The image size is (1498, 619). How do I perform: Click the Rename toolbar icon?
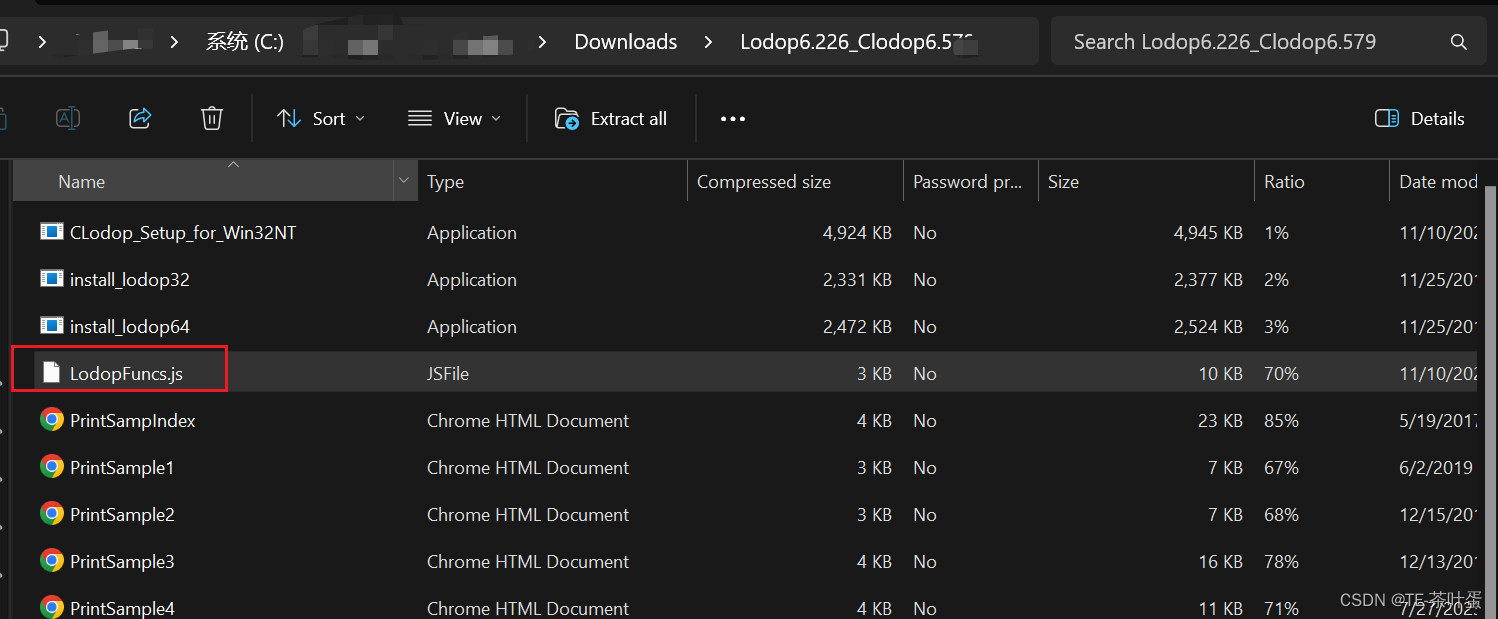pos(67,118)
